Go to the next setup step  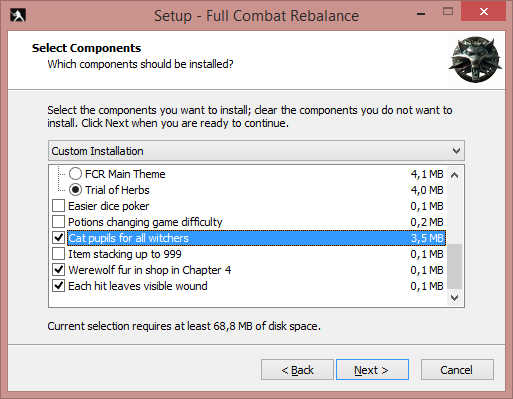click(x=372, y=370)
